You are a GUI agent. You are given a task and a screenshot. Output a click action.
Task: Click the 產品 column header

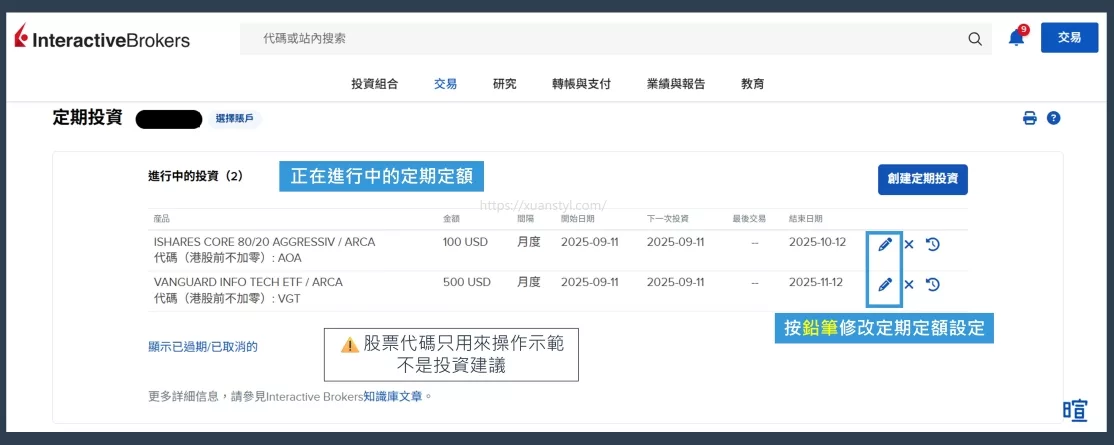coord(161,219)
